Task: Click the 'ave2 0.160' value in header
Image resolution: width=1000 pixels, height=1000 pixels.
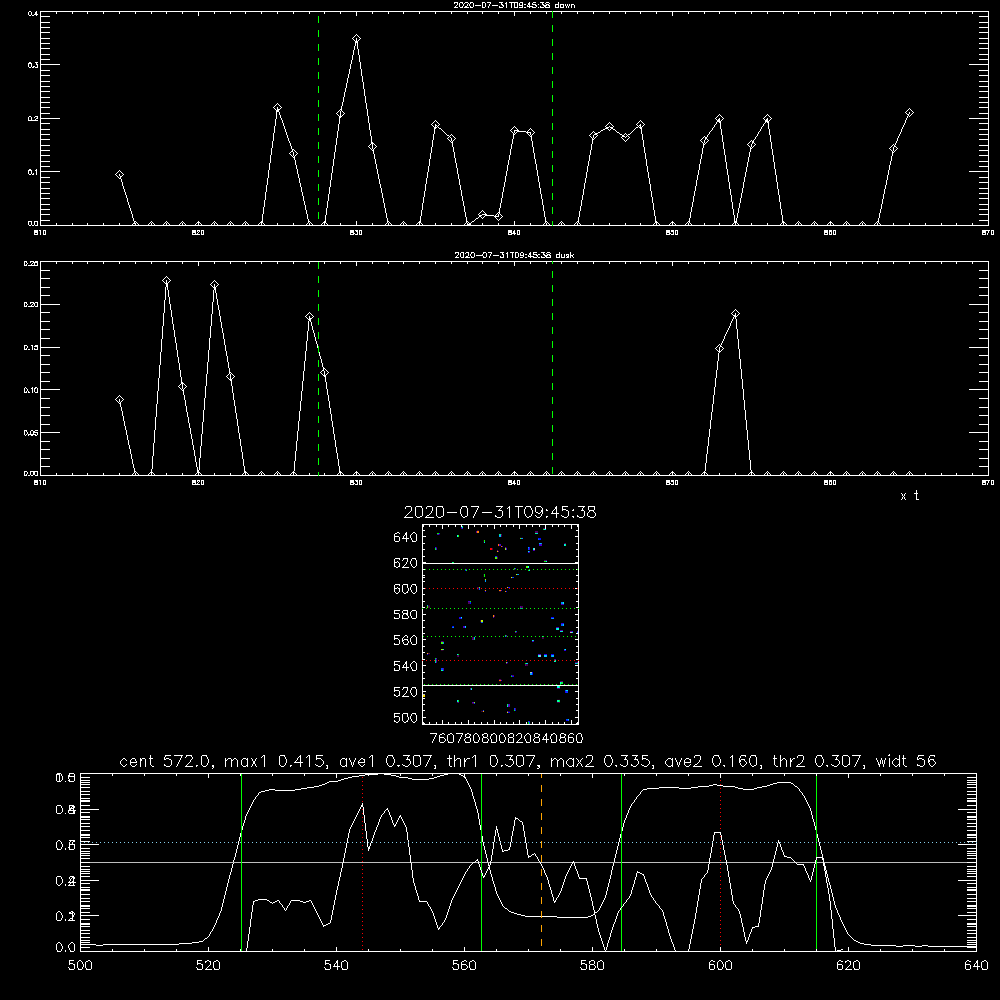Action: [x=712, y=761]
